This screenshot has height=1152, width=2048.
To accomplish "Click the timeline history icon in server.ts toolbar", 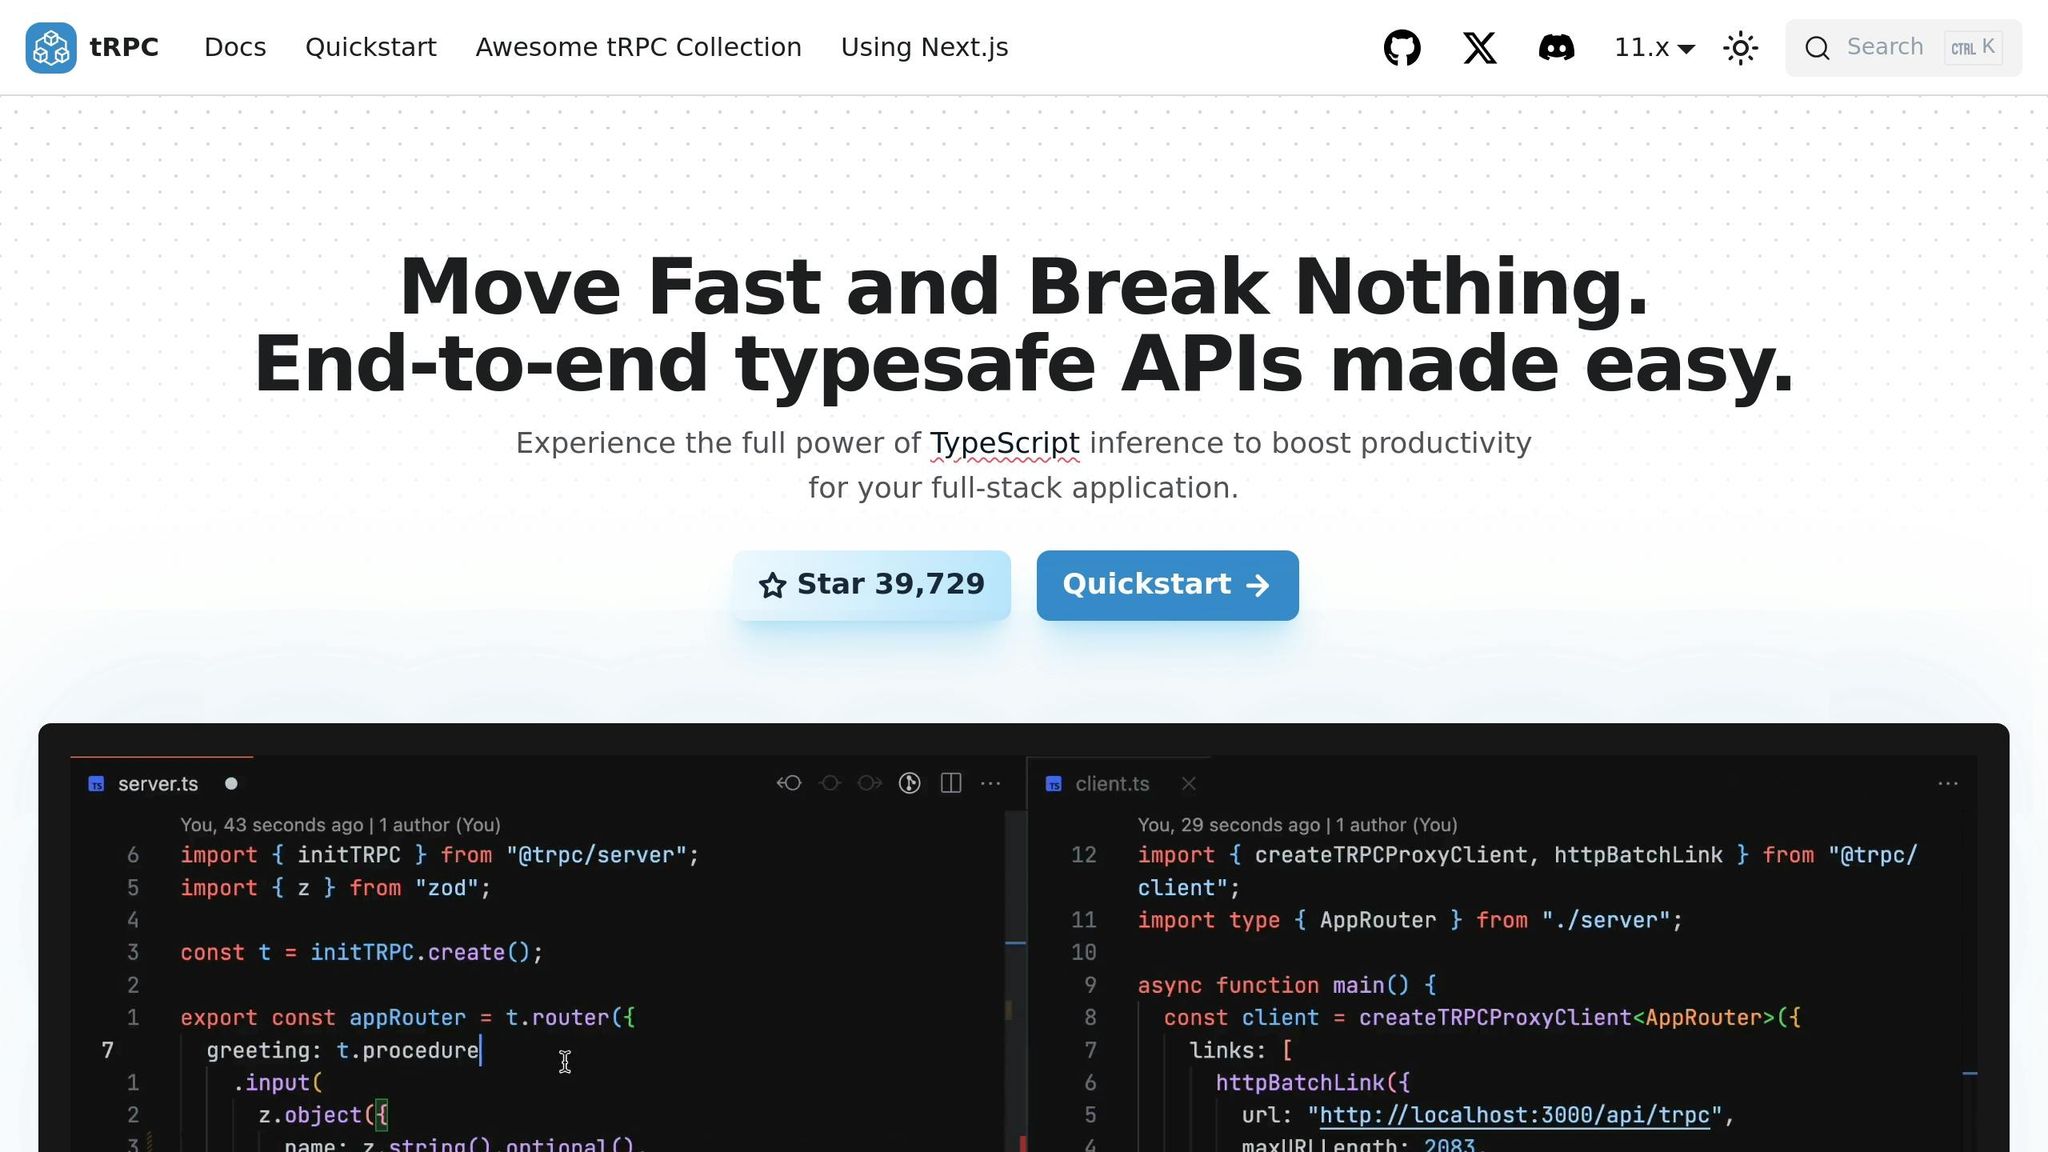I will (909, 783).
